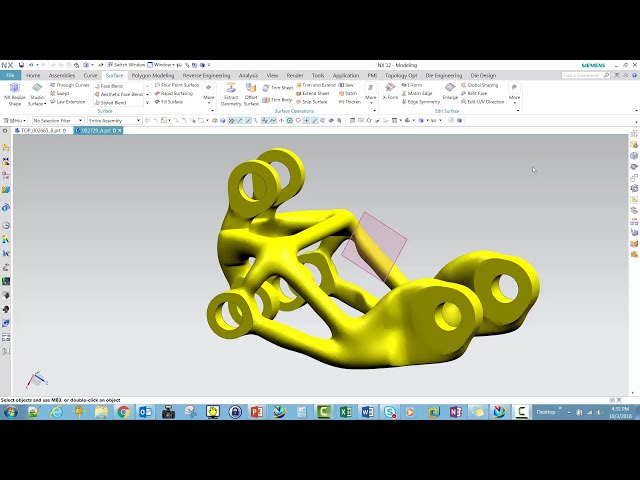Switch to the Assemblies tab
640x480 pixels.
(x=62, y=76)
